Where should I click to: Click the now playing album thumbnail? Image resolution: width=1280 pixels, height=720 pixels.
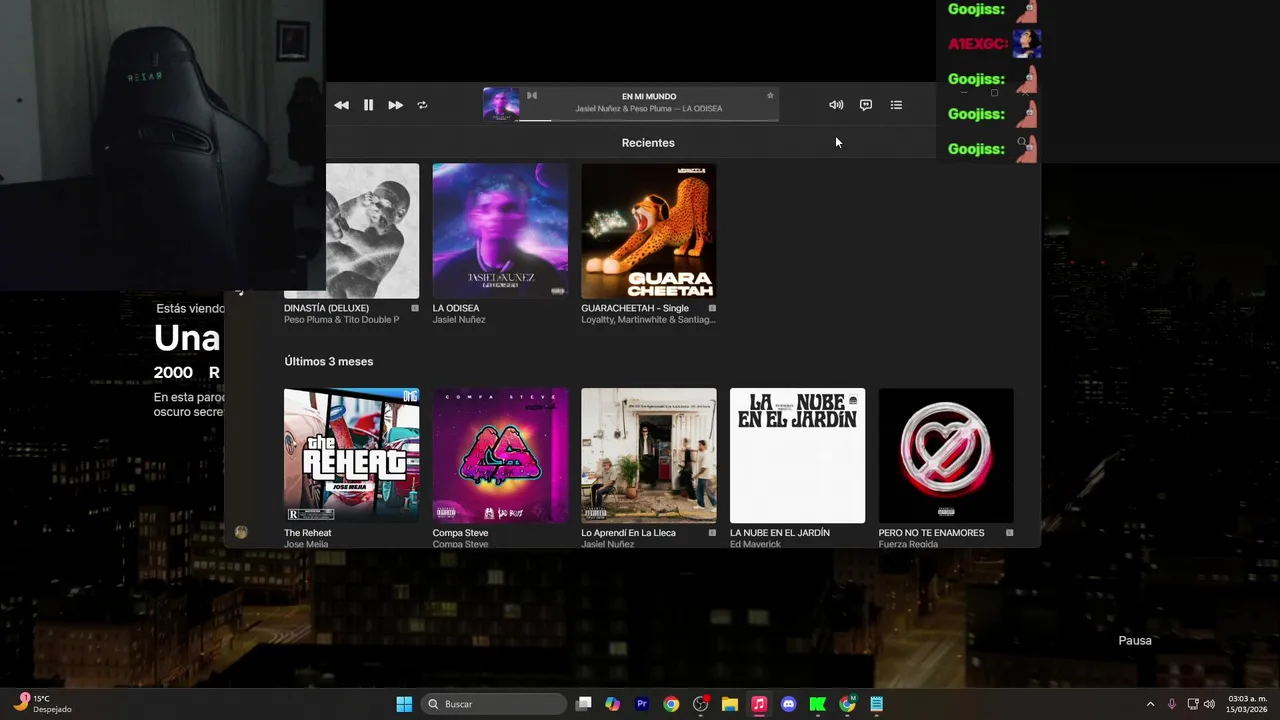(501, 104)
